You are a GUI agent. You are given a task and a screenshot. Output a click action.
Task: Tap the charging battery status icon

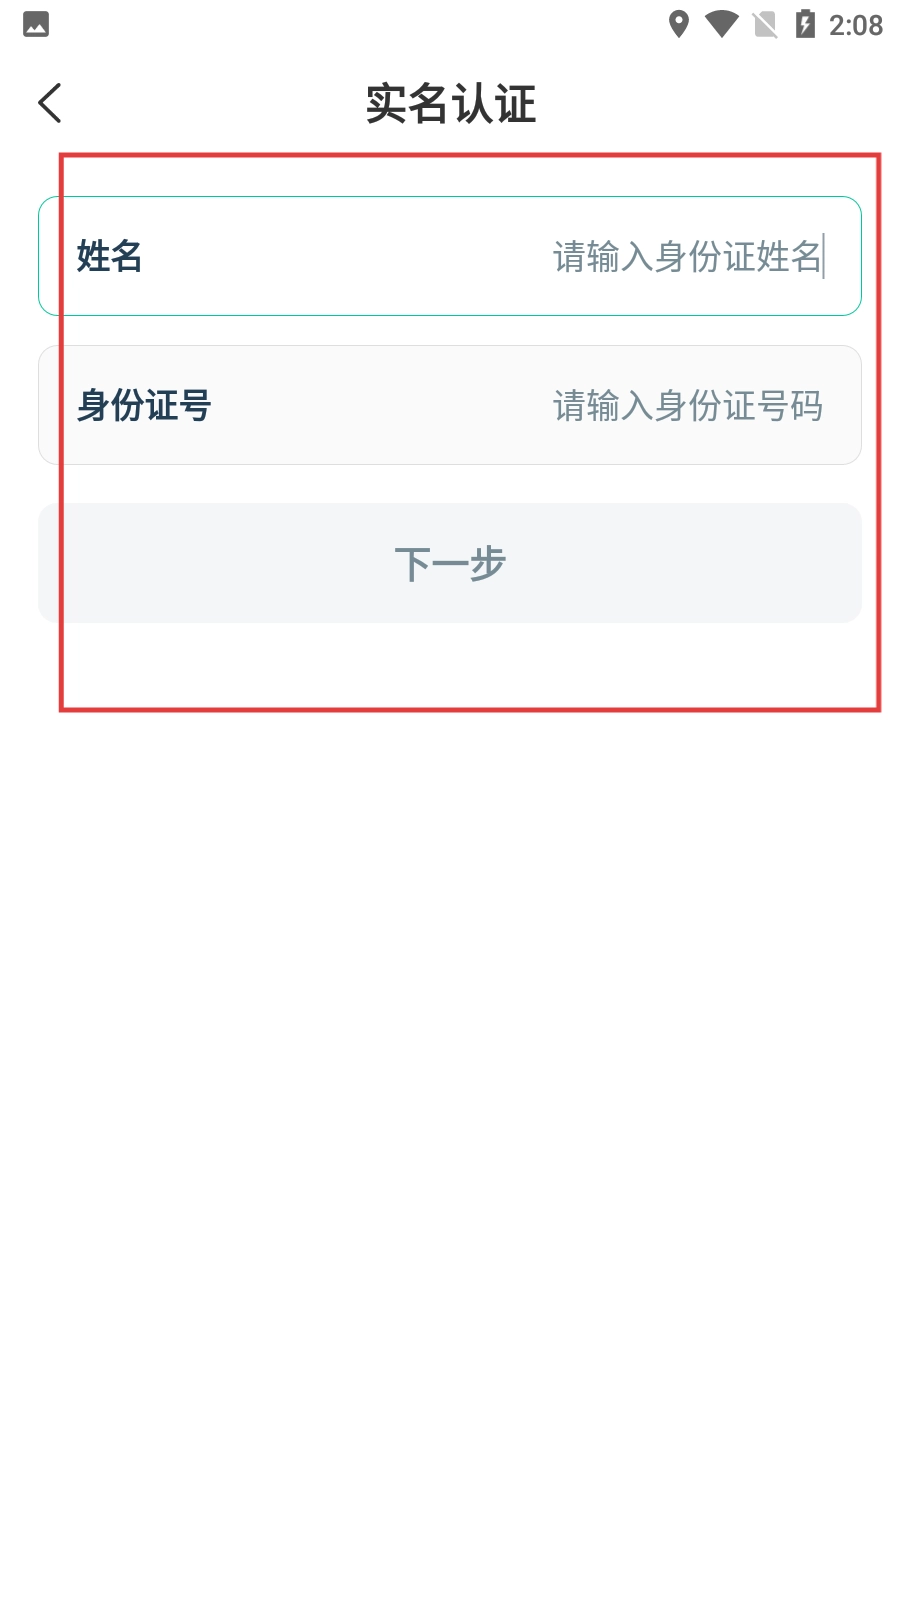805,24
